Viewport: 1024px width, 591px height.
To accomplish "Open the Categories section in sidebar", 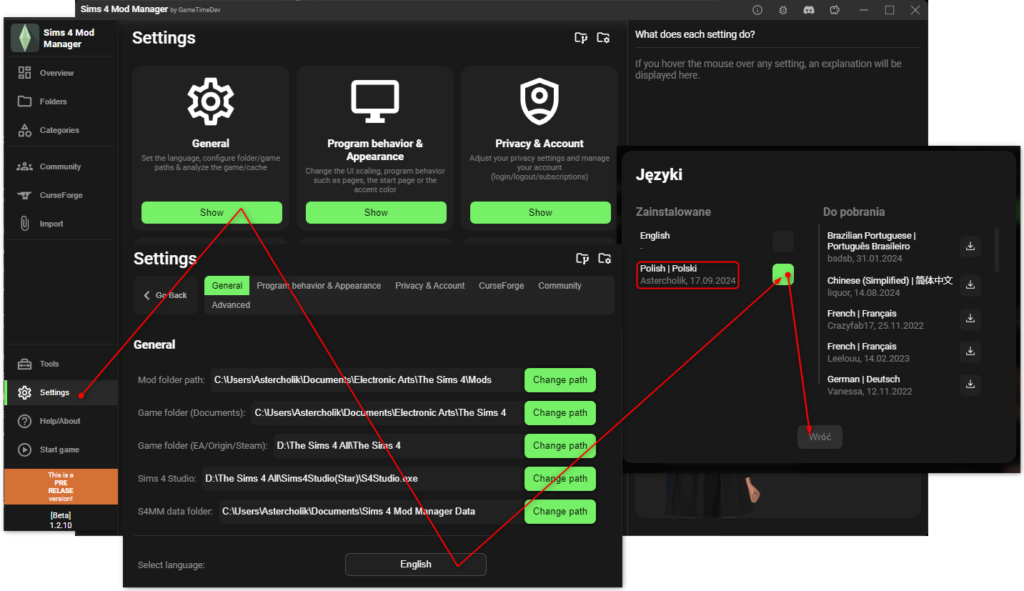I will coord(58,130).
